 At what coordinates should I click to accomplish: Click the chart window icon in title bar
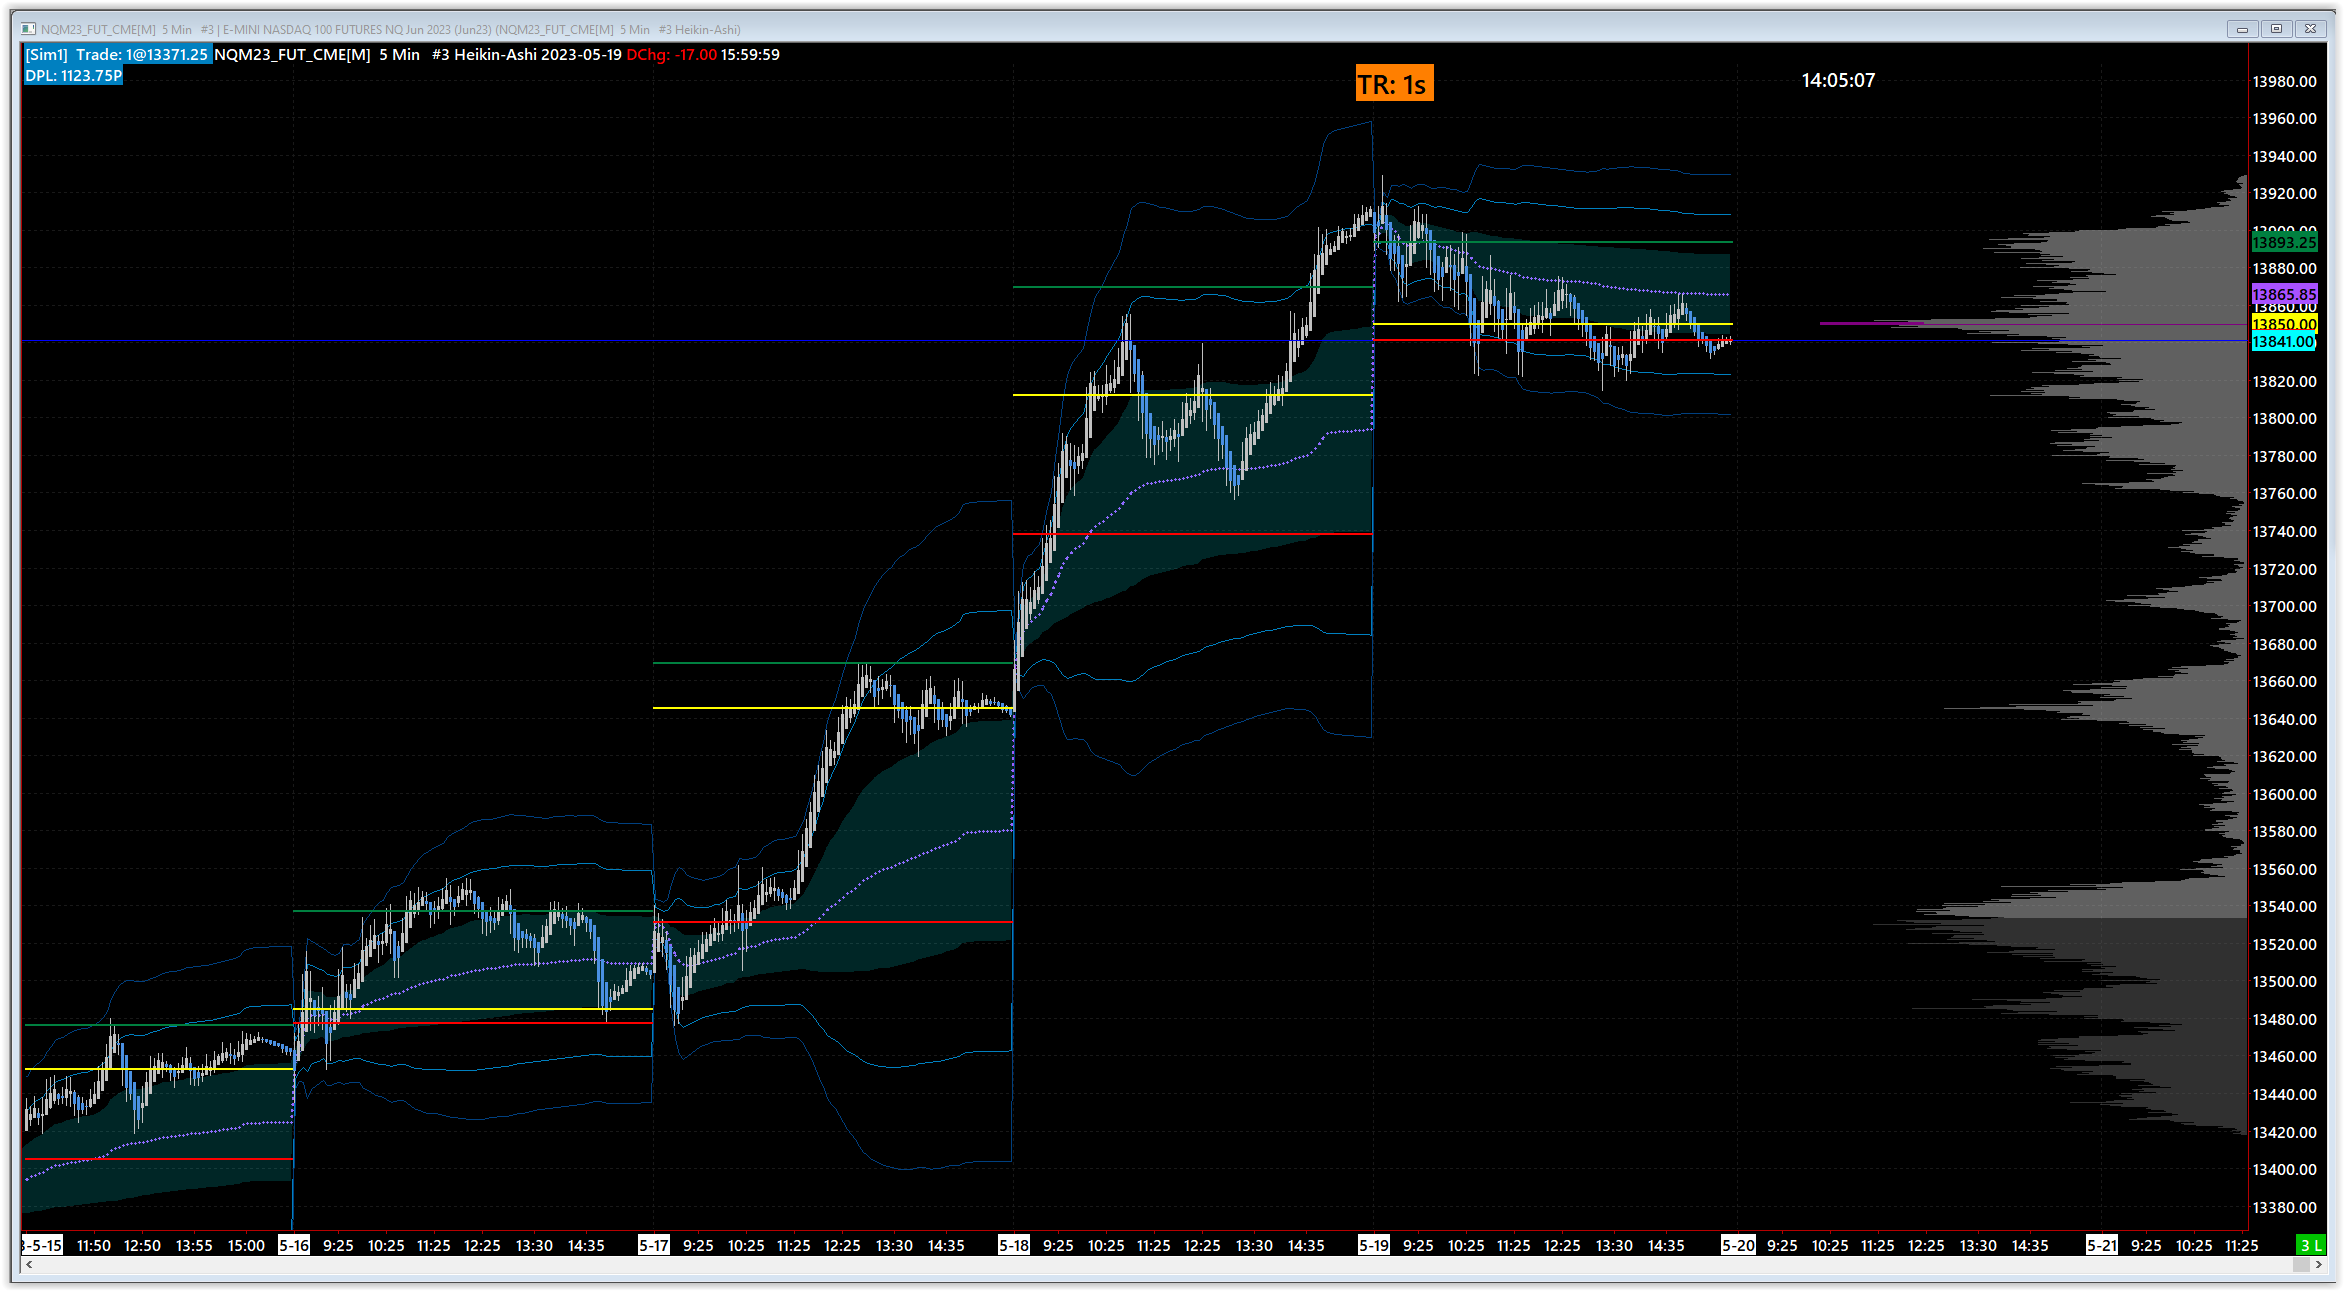[28, 29]
